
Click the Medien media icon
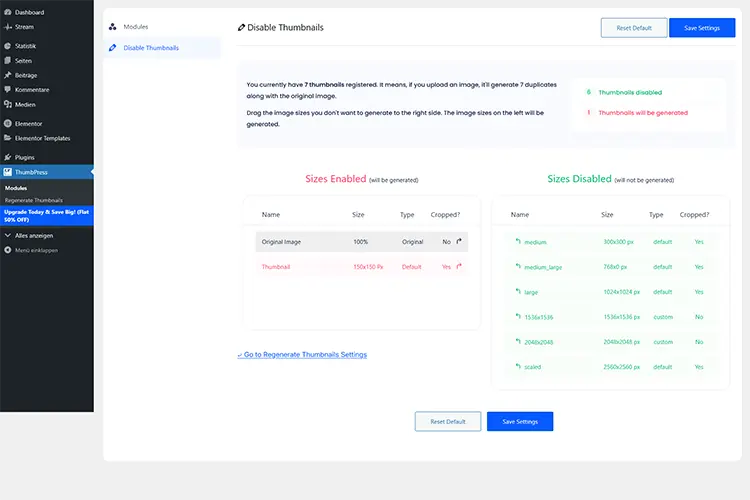click(8, 104)
